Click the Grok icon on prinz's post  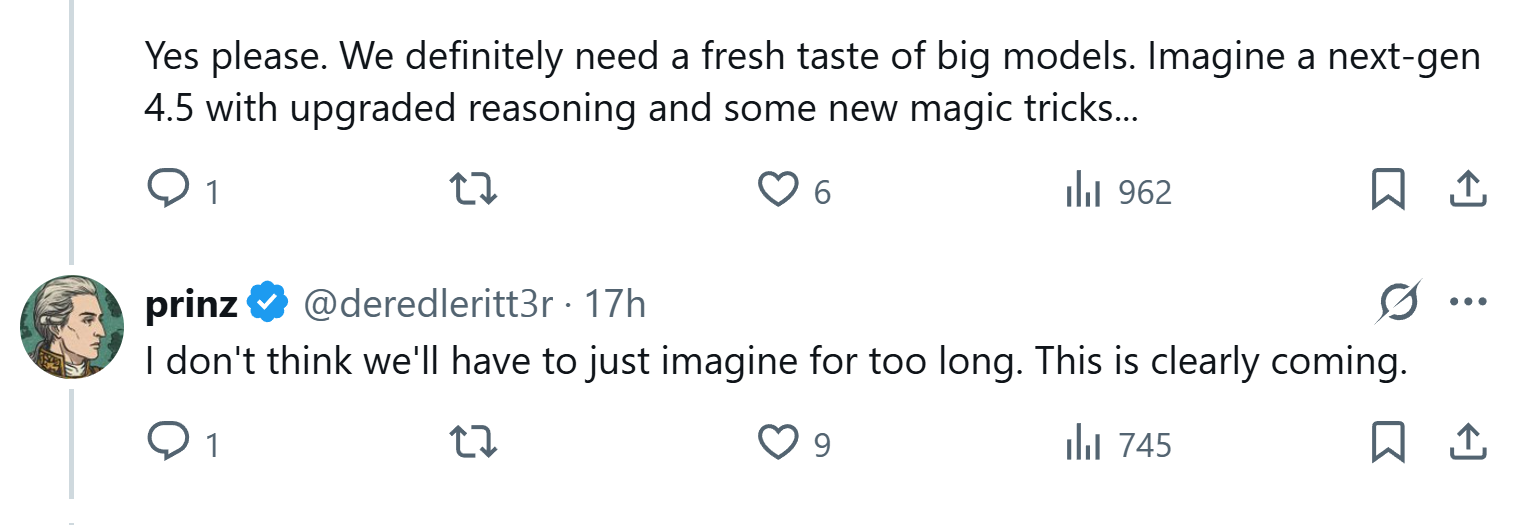click(1397, 303)
